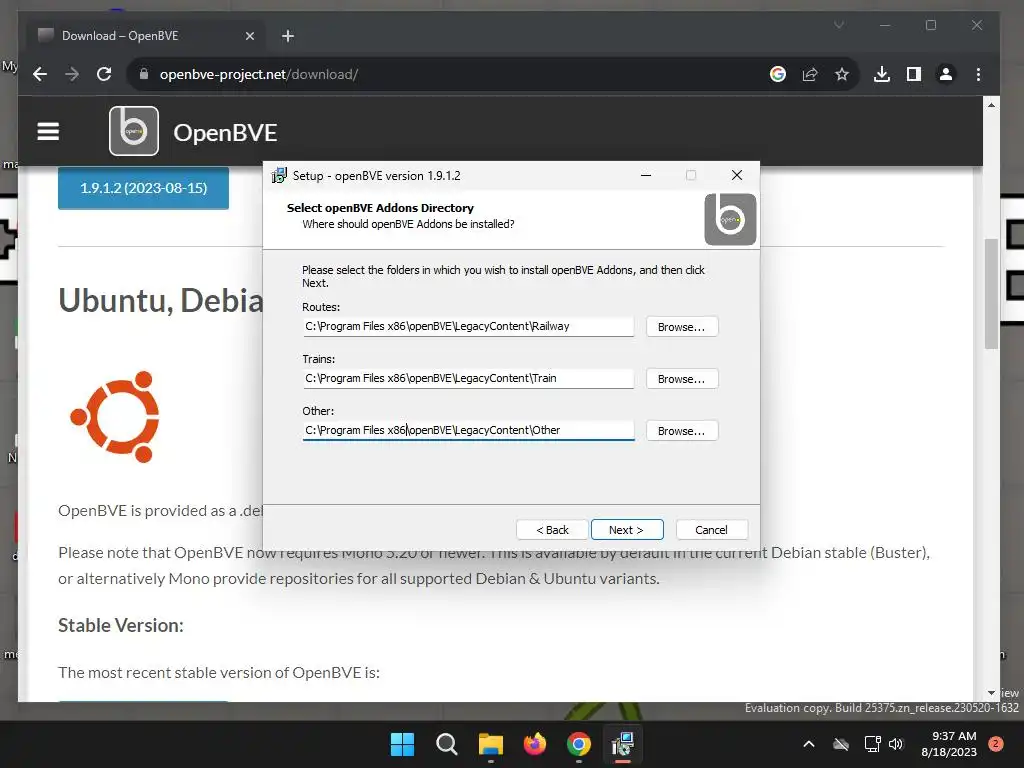Open Windows Search from taskbar
Viewport: 1024px width, 768px height.
pyautogui.click(x=447, y=744)
